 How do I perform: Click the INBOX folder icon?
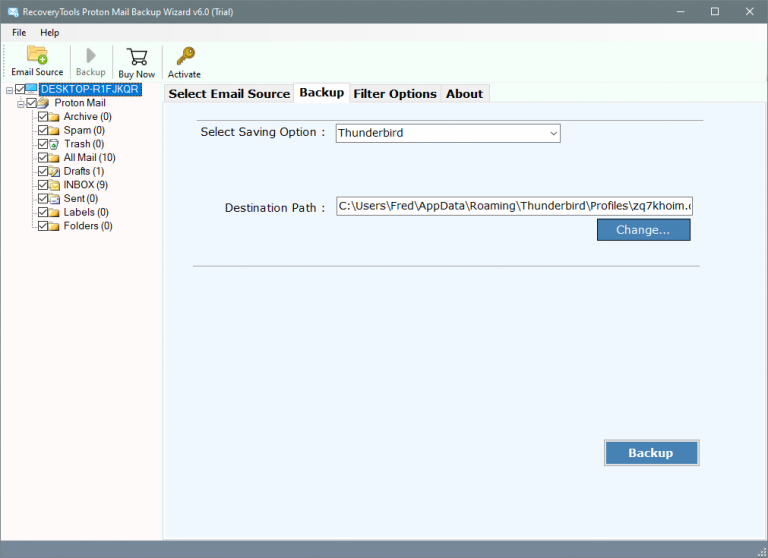[54, 185]
